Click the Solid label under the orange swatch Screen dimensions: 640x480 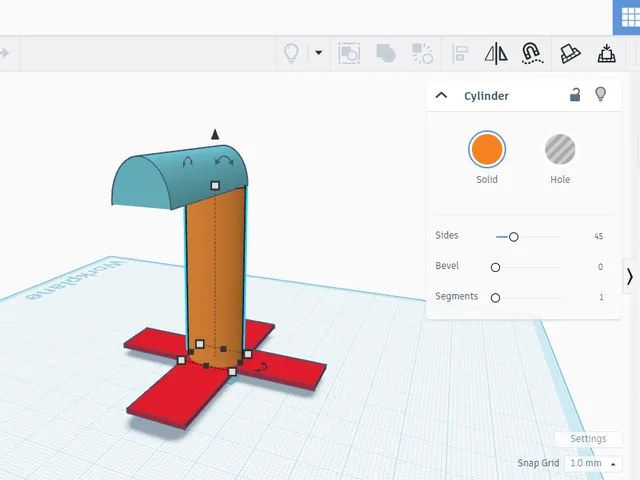pyautogui.click(x=487, y=180)
